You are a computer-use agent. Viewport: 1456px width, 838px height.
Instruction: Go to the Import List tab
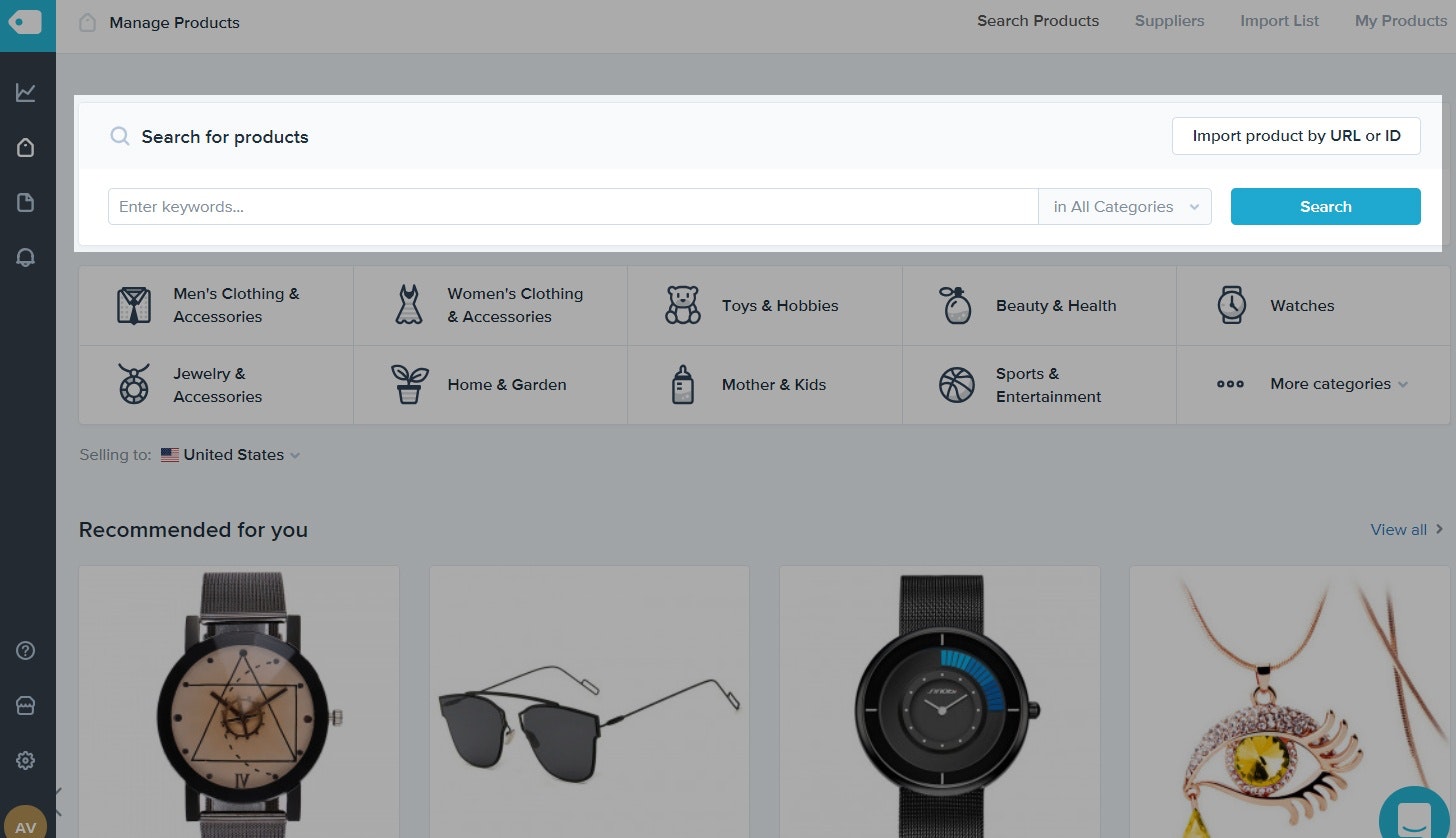coord(1279,21)
